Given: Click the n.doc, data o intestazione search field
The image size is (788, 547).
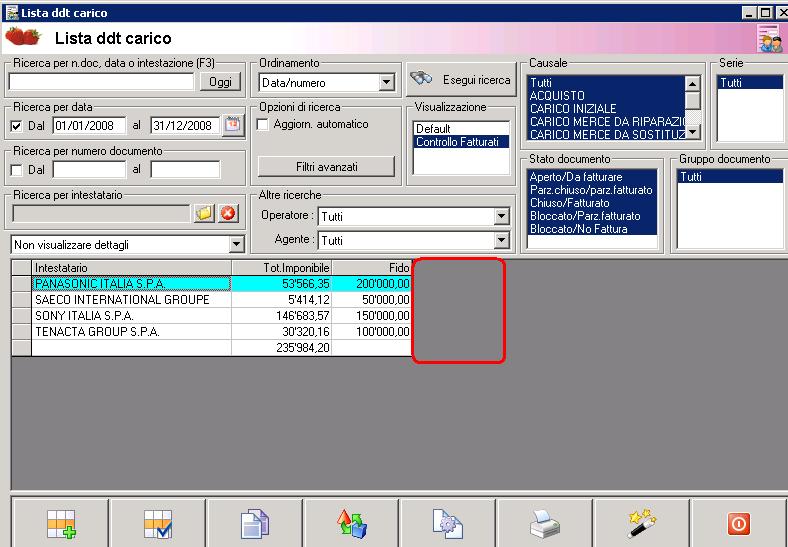Looking at the screenshot, I should click(x=102, y=82).
